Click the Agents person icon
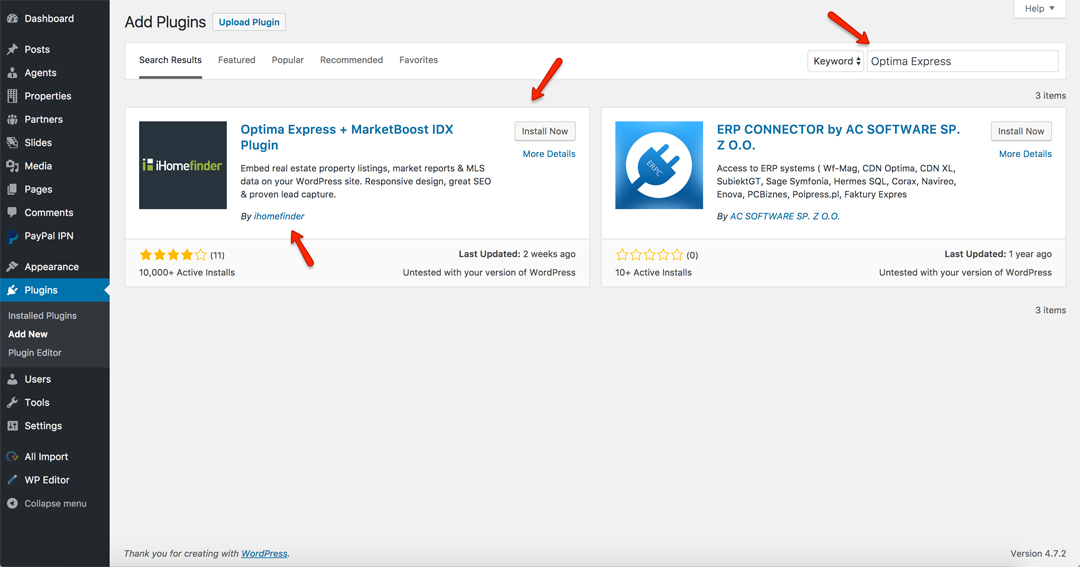This screenshot has height=567, width=1080. (12, 73)
